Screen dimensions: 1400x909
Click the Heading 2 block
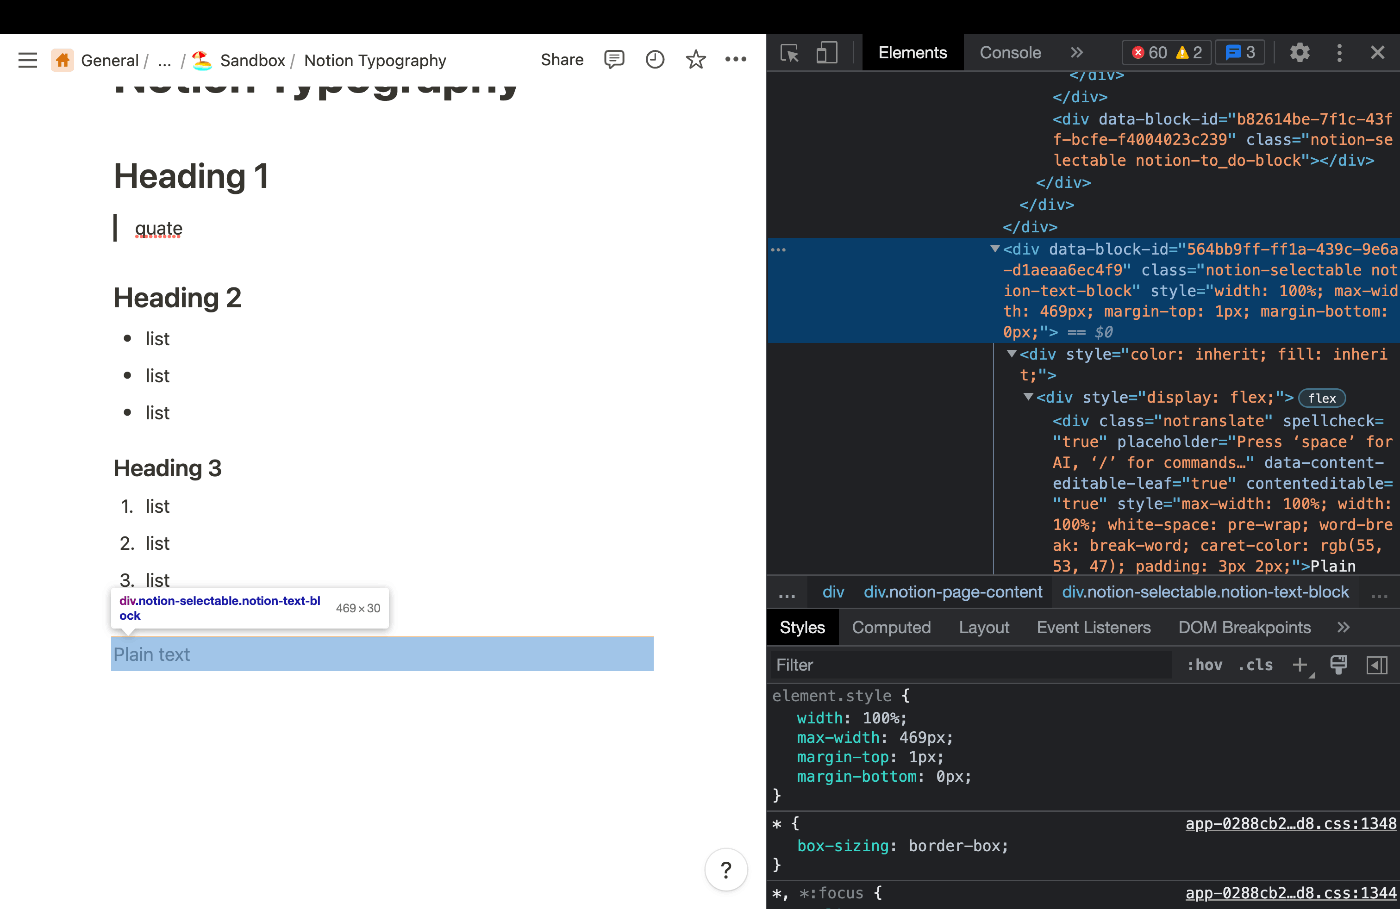point(177,298)
